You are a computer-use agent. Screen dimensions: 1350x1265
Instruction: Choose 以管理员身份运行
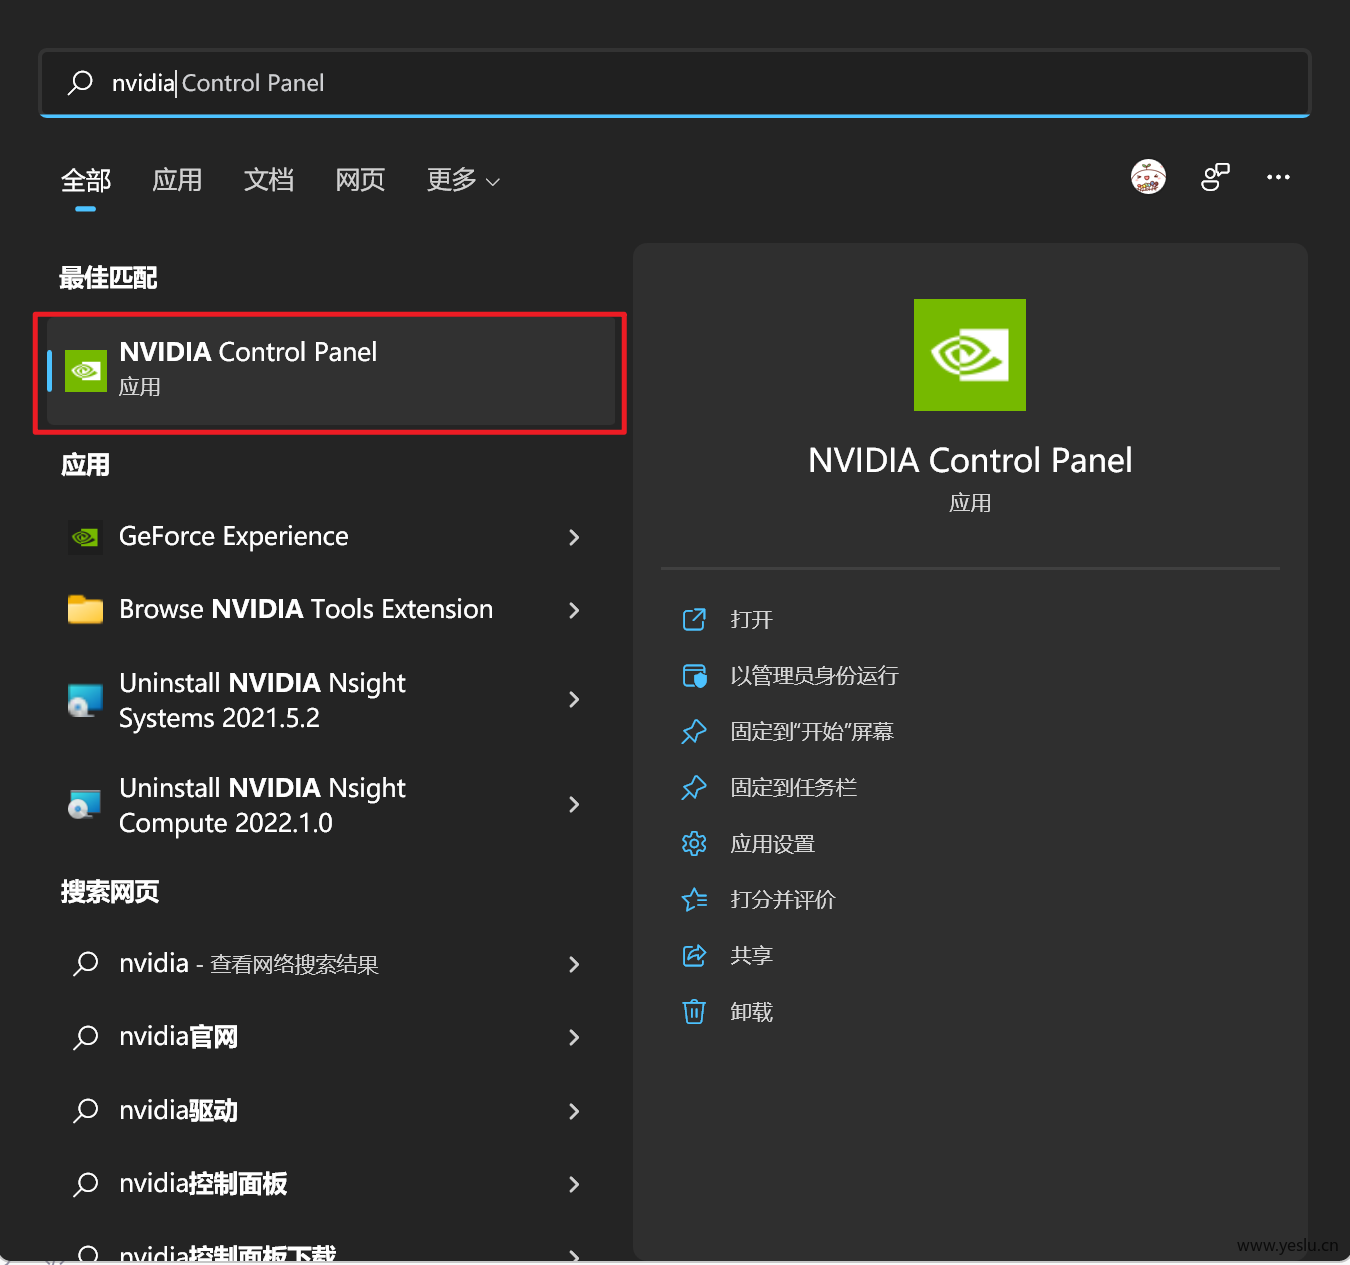[814, 676]
